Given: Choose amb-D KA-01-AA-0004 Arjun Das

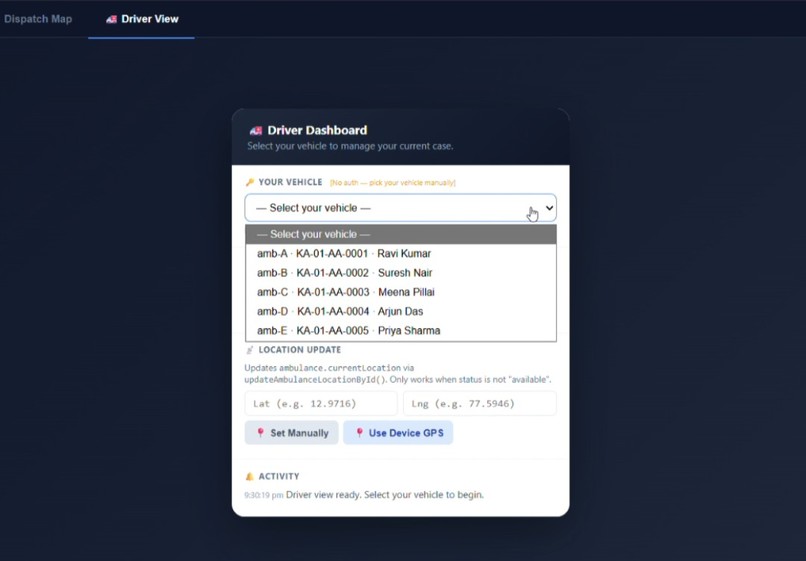Looking at the screenshot, I should 401,312.
